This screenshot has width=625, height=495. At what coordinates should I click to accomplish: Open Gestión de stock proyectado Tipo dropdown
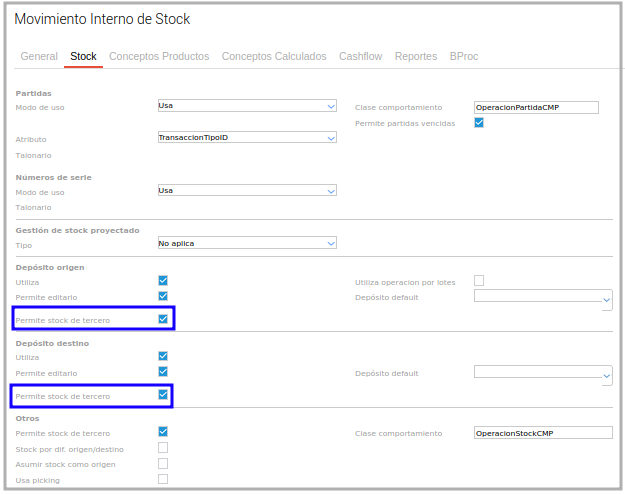point(247,243)
